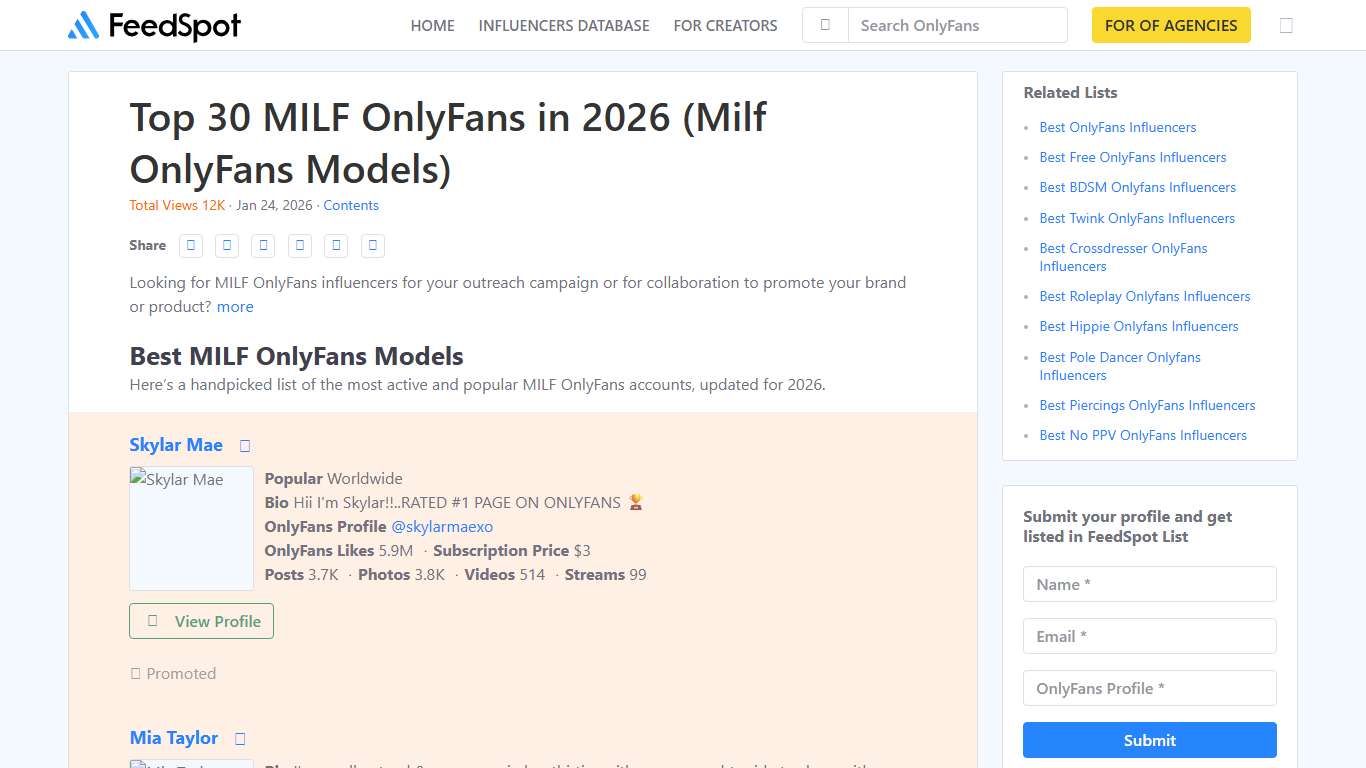Screen dimensions: 1366x768
Task: Click the Name input field in the form
Action: (x=1149, y=584)
